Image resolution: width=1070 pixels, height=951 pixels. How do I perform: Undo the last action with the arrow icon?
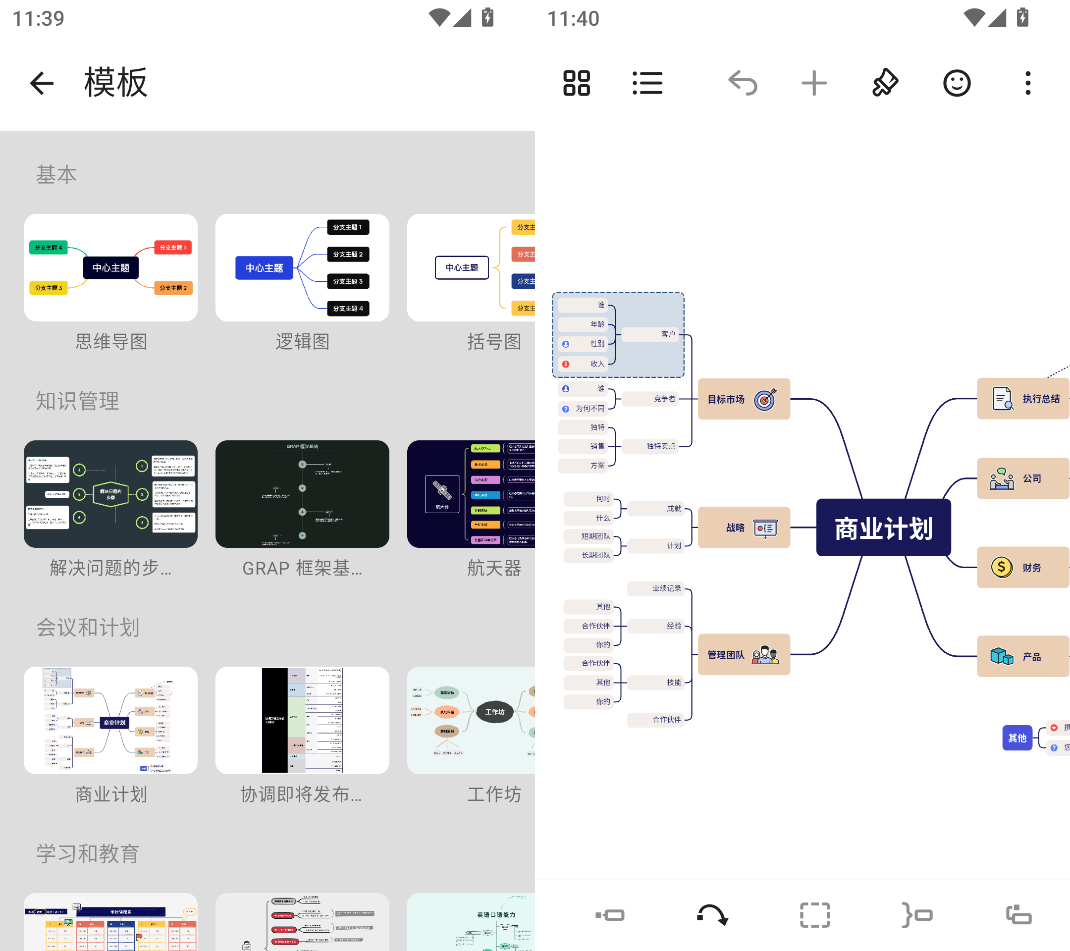coord(743,83)
